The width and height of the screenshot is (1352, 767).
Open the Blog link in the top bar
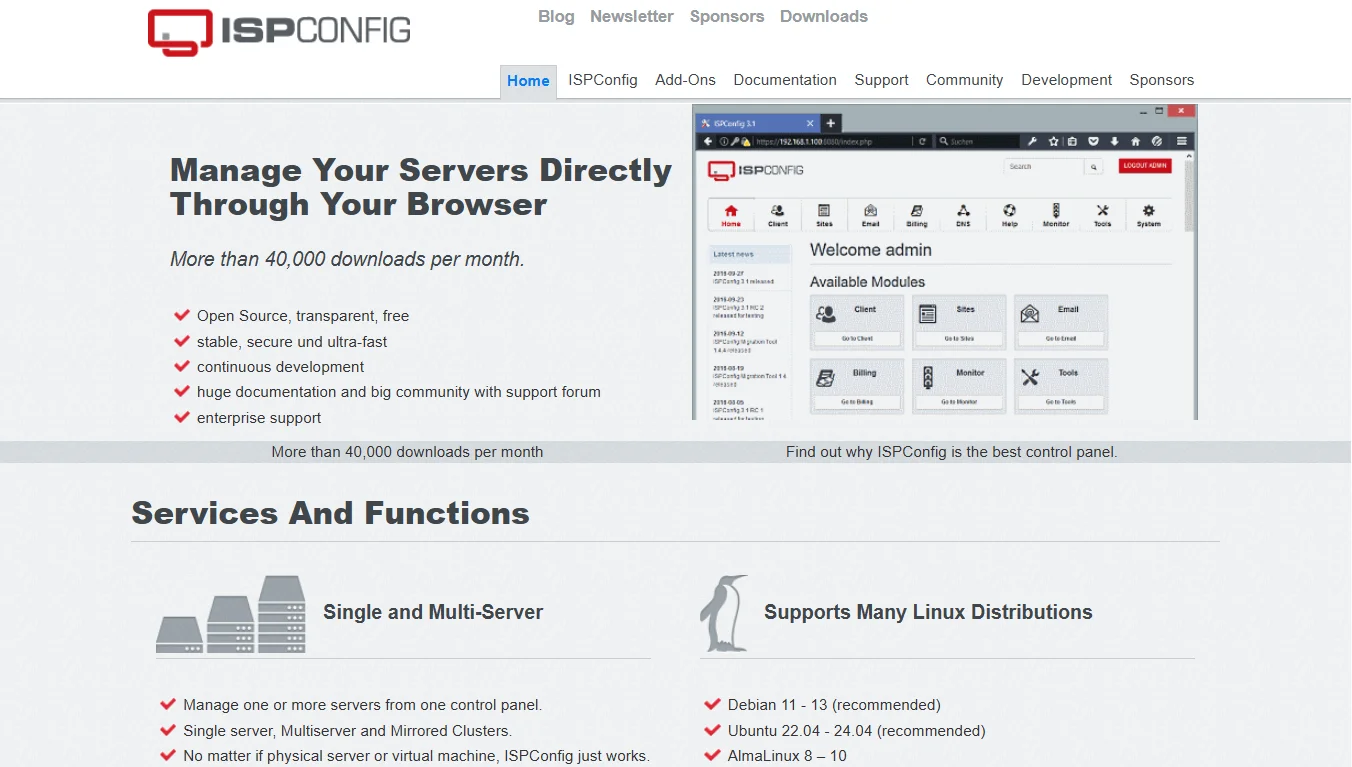pos(556,16)
